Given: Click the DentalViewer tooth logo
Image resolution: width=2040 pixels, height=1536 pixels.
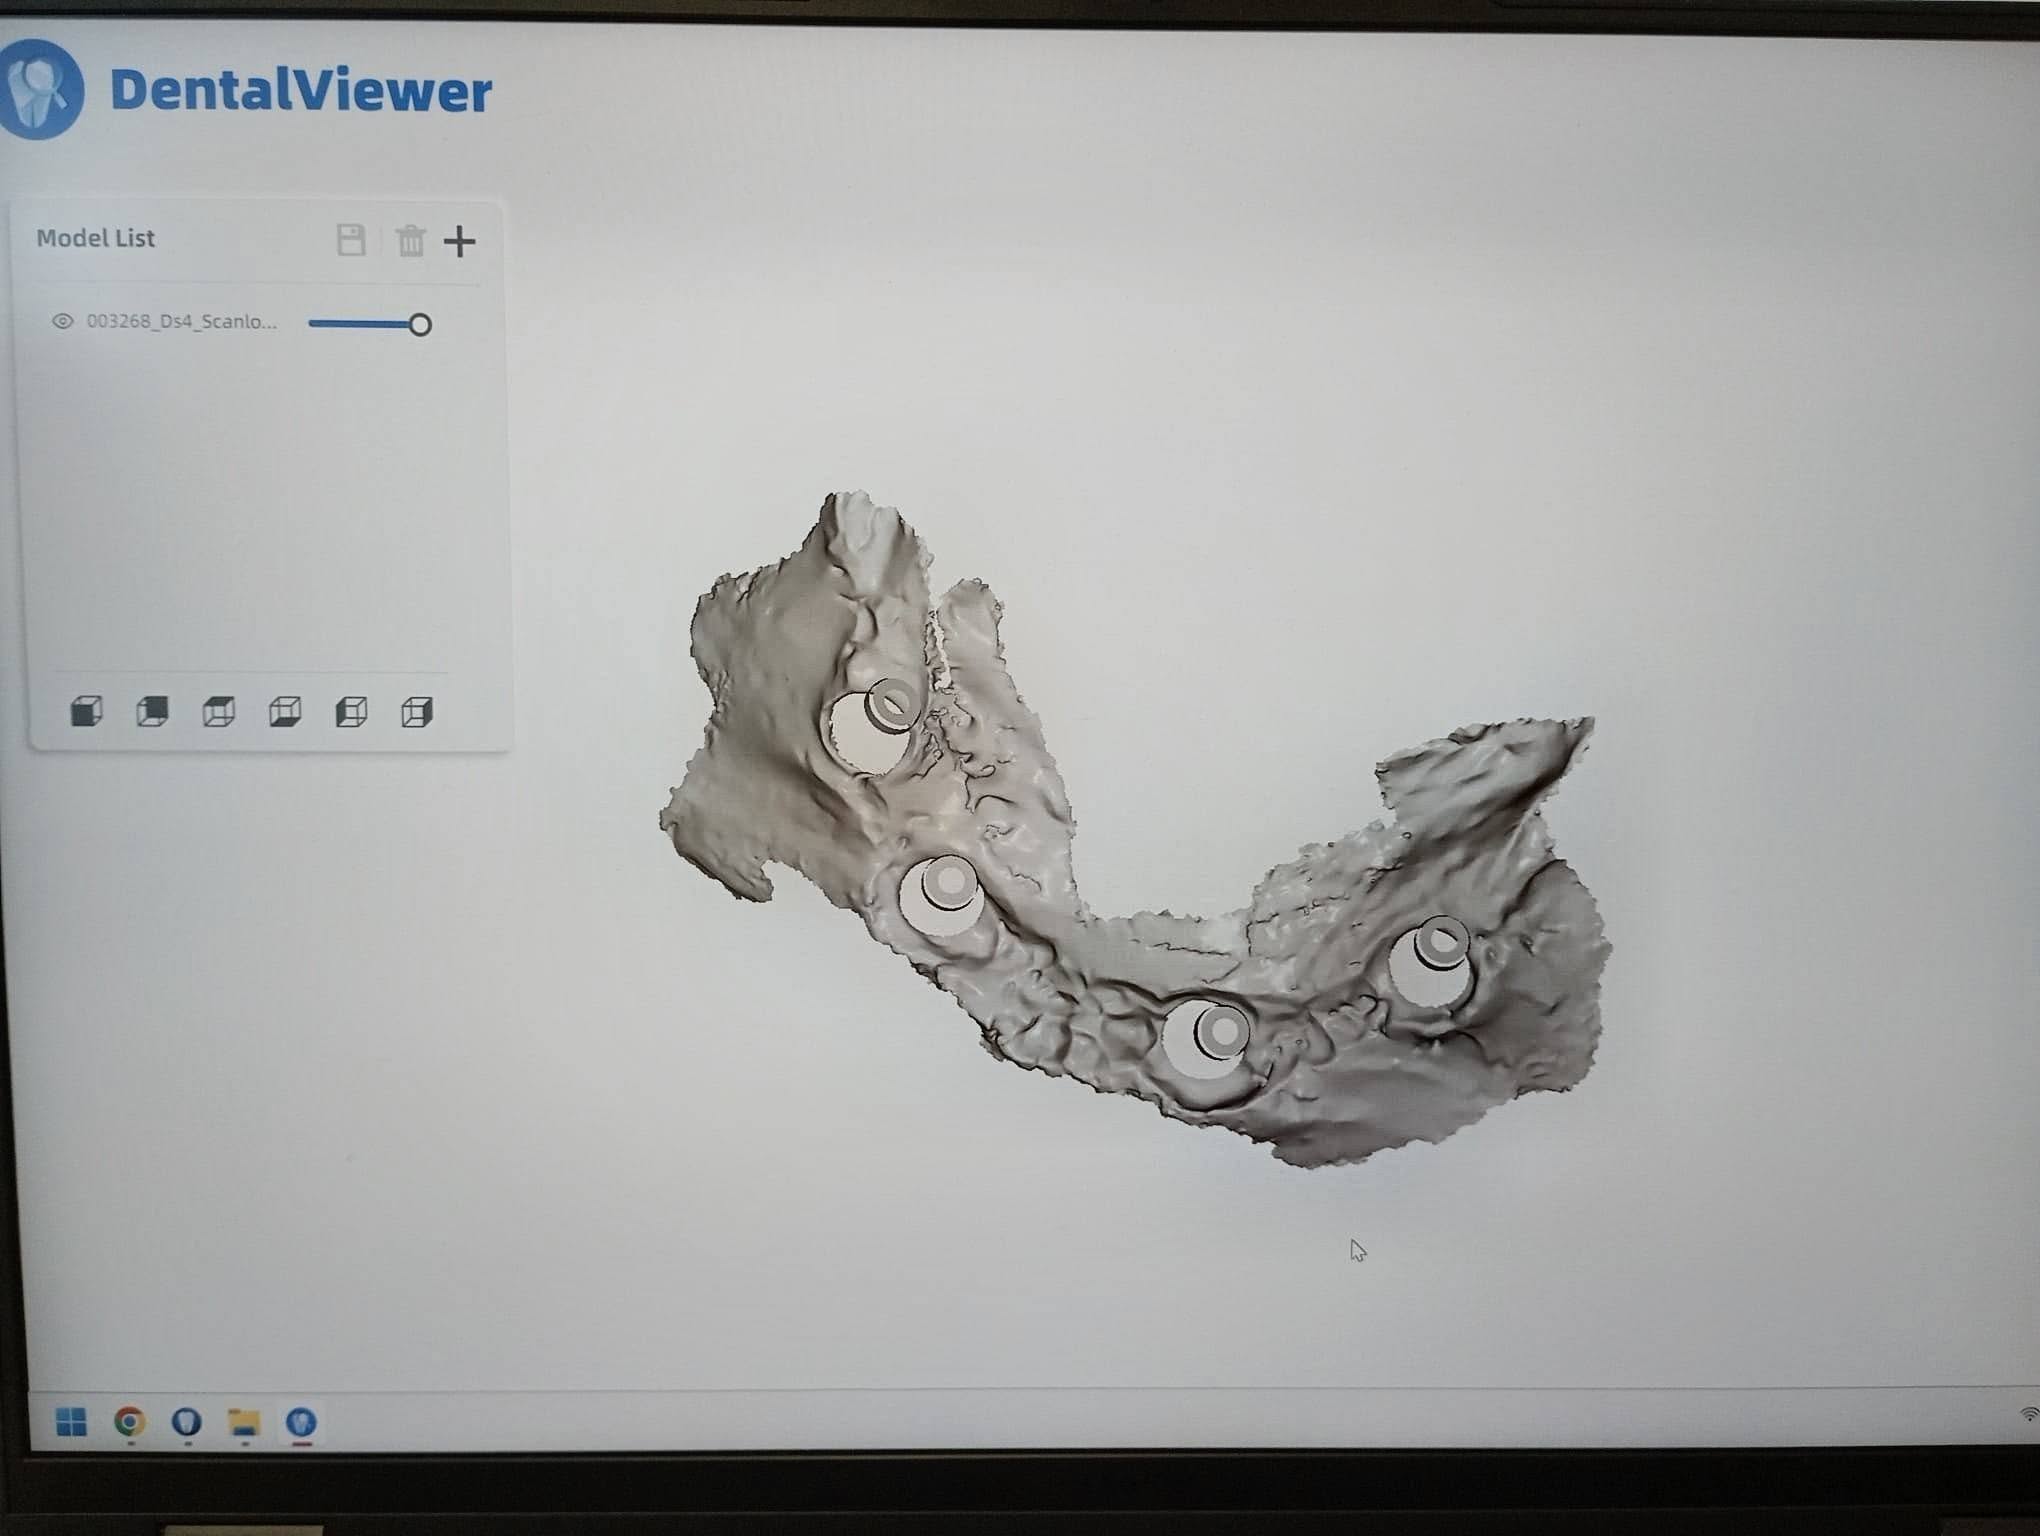Looking at the screenshot, I should point(40,90).
